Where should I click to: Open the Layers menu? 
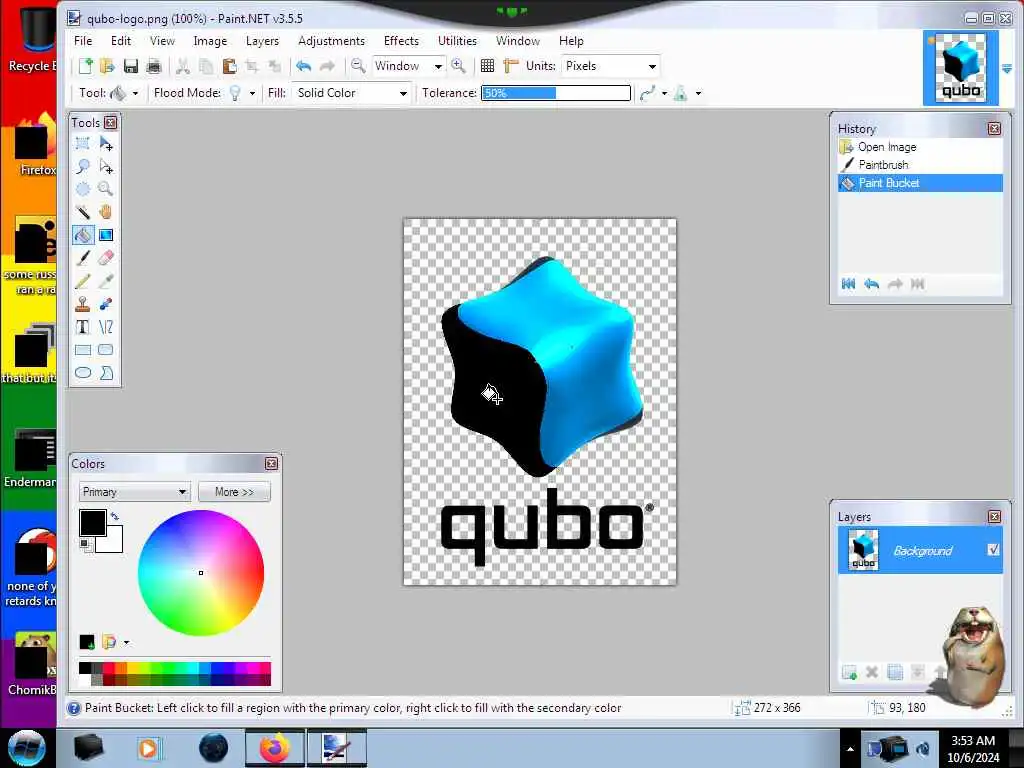pos(262,40)
